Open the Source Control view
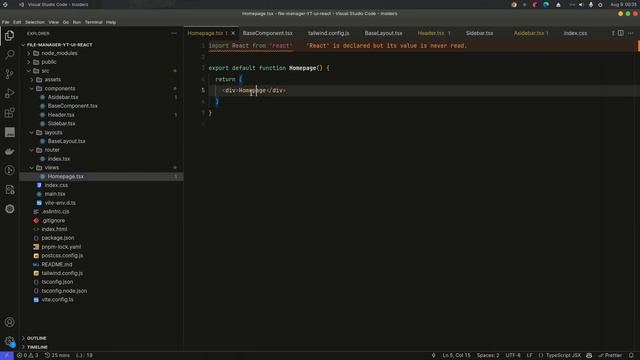 click(9, 74)
